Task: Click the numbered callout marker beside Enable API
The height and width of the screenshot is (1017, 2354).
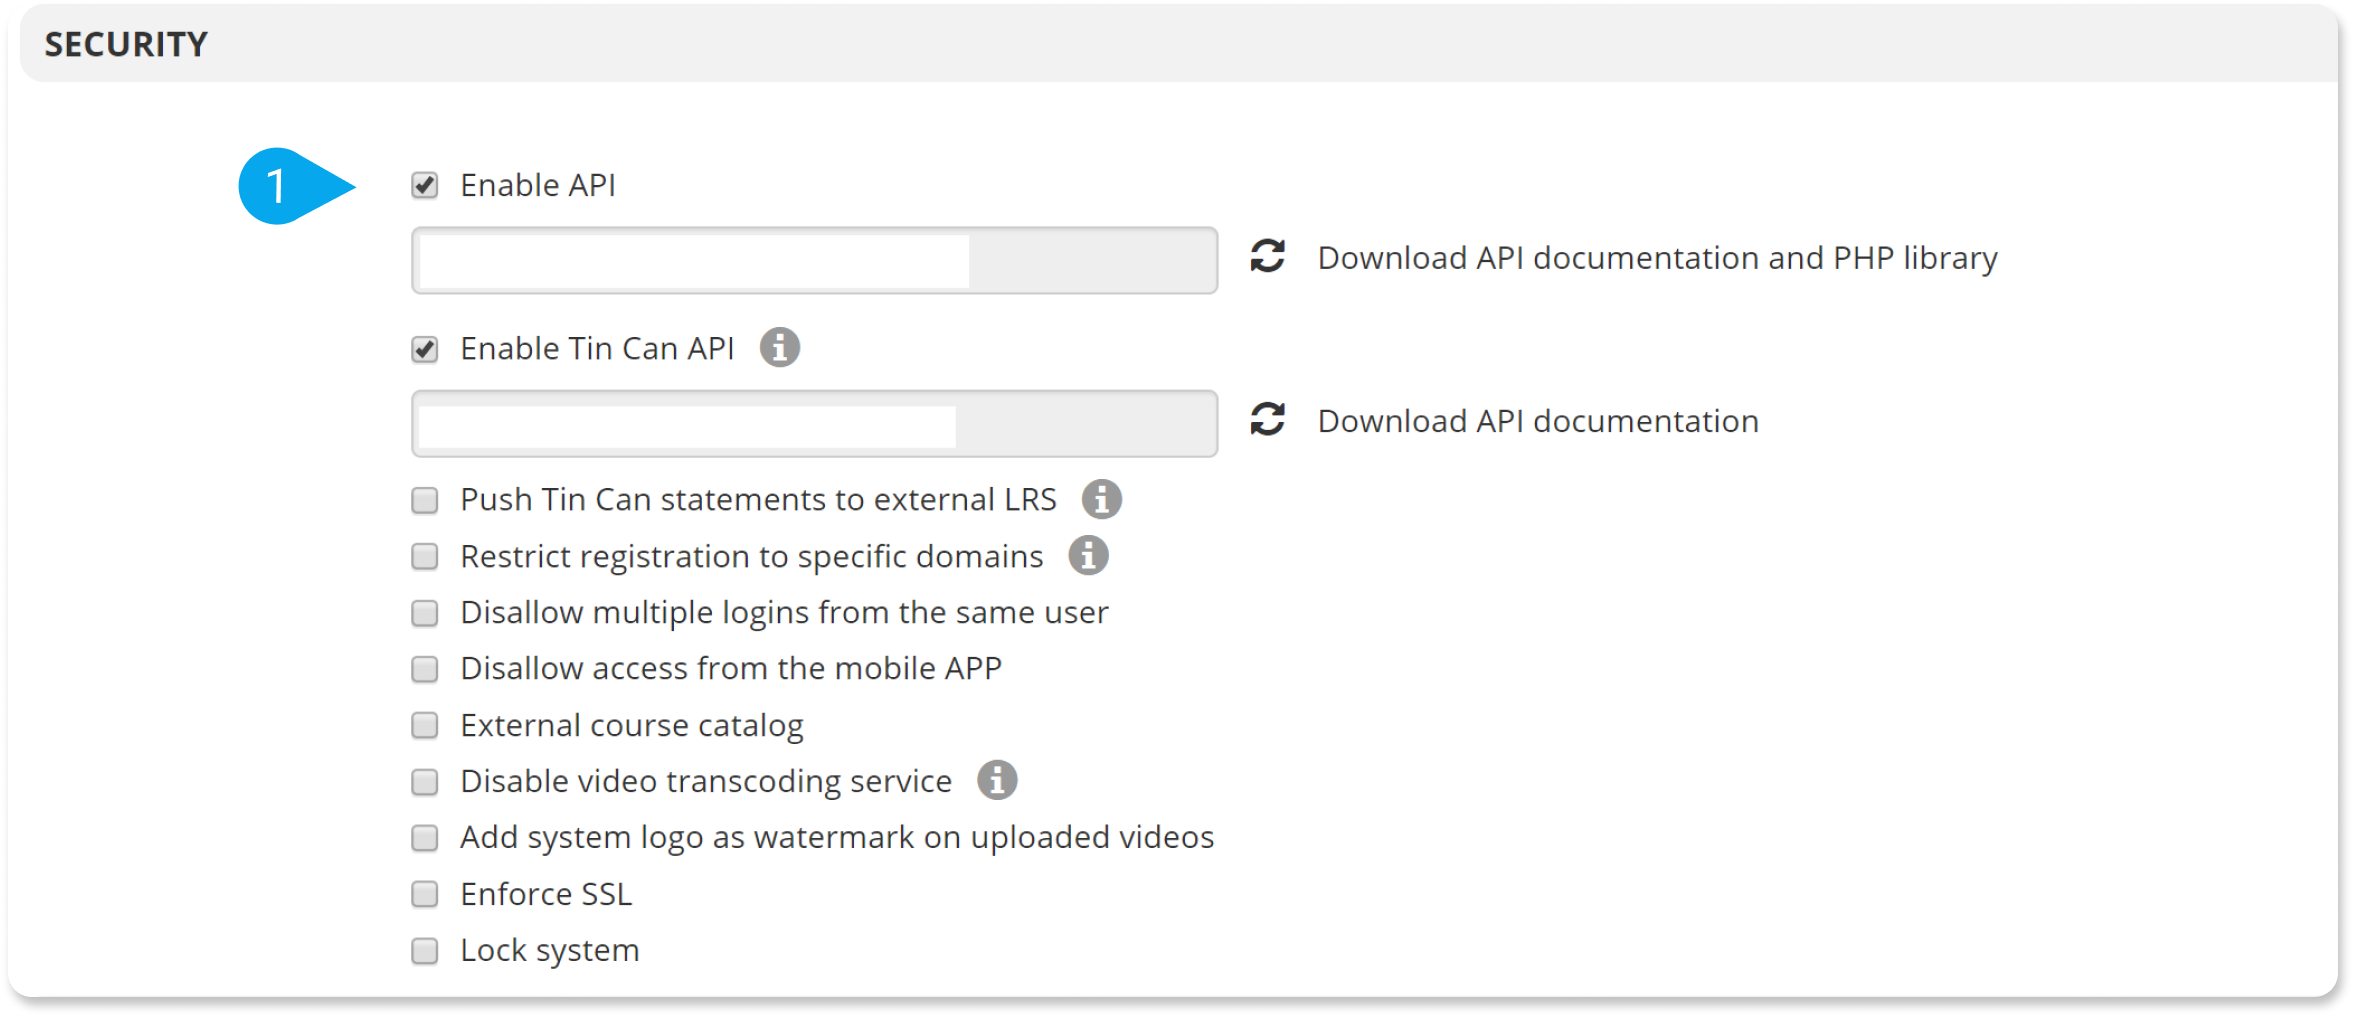Action: click(277, 185)
